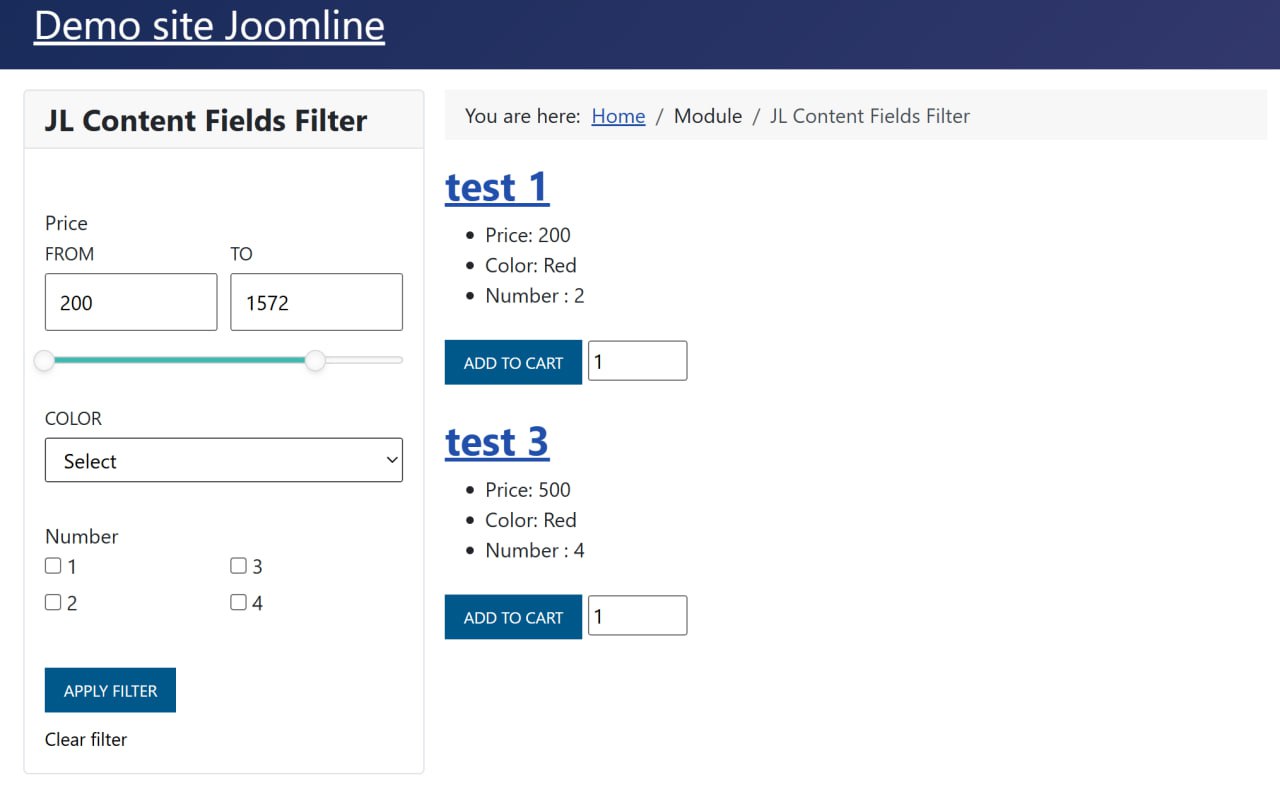Click the right price slider handle
This screenshot has width=1280, height=802.
coord(316,360)
